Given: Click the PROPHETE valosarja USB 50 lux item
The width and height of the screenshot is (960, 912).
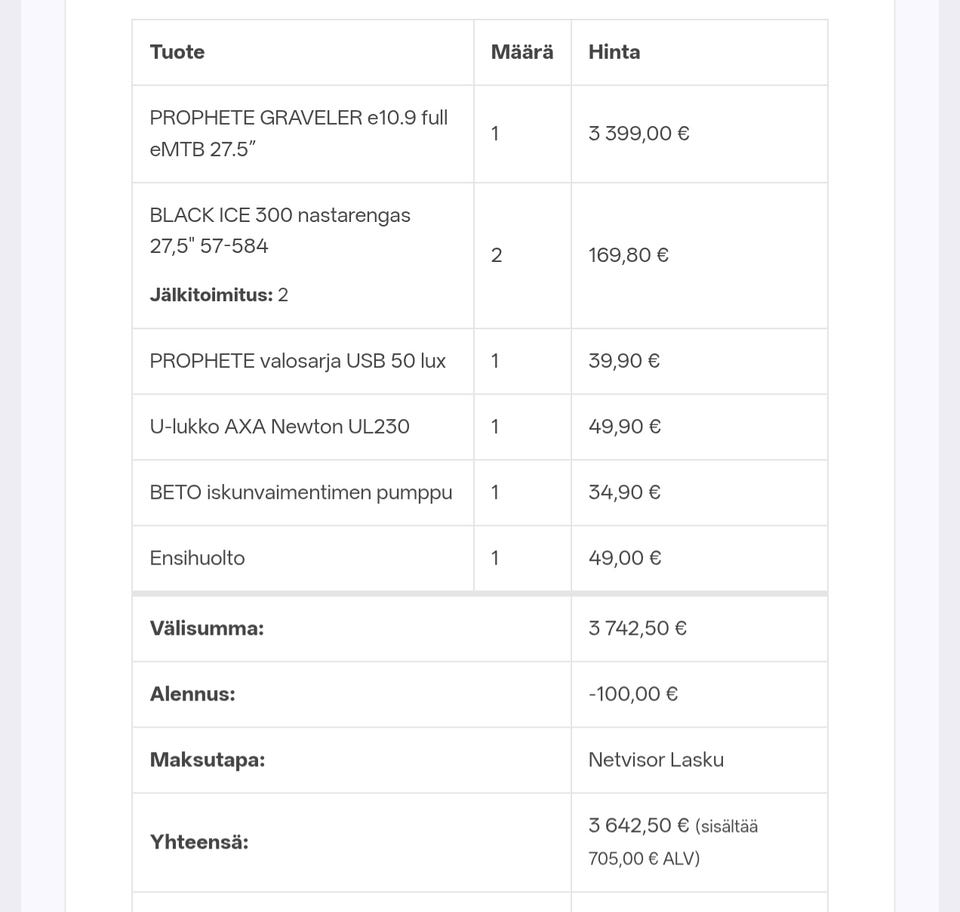Looking at the screenshot, I should pyautogui.click(x=298, y=361).
